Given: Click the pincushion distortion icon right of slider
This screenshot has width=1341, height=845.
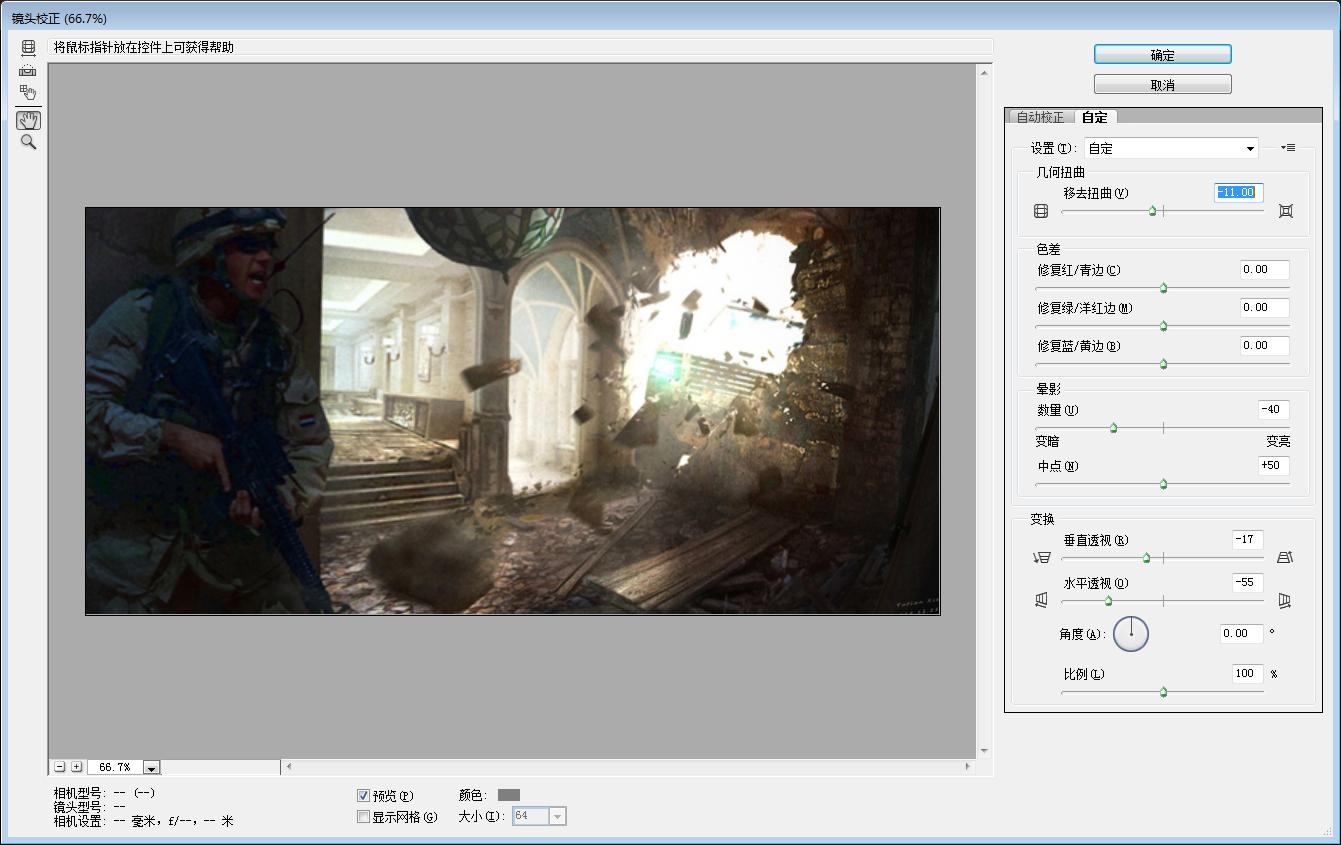Looking at the screenshot, I should 1286,211.
